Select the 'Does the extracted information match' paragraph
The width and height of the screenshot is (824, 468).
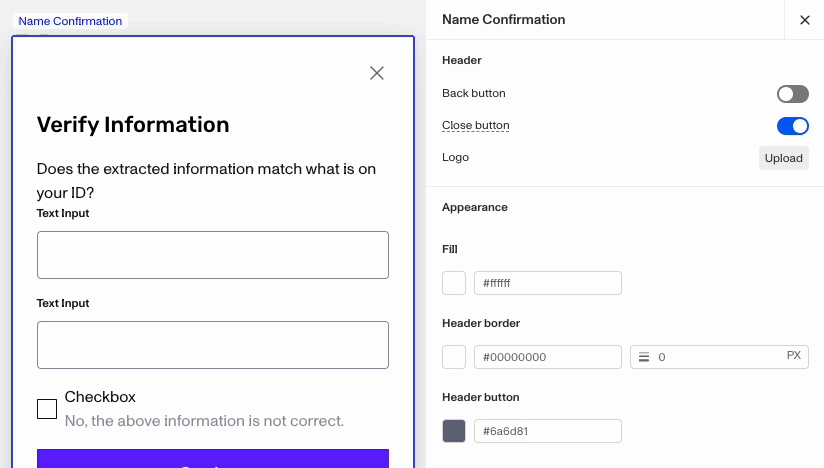pyautogui.click(x=206, y=181)
